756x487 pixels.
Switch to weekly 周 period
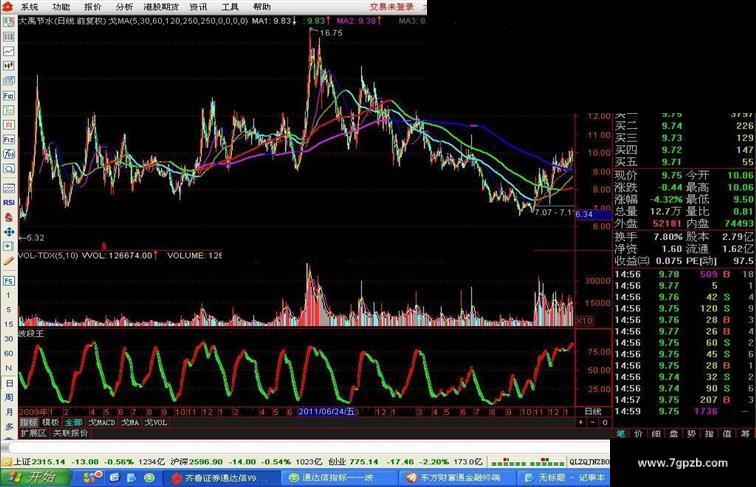click(9, 397)
